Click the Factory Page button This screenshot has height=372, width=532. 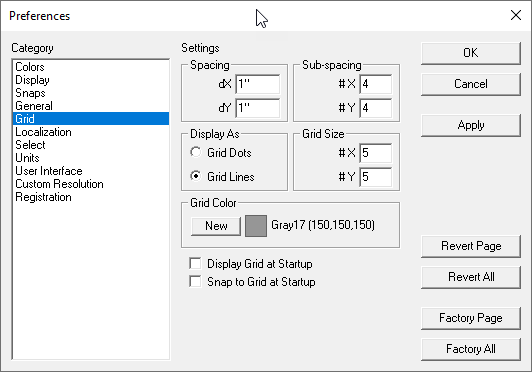[471, 318]
